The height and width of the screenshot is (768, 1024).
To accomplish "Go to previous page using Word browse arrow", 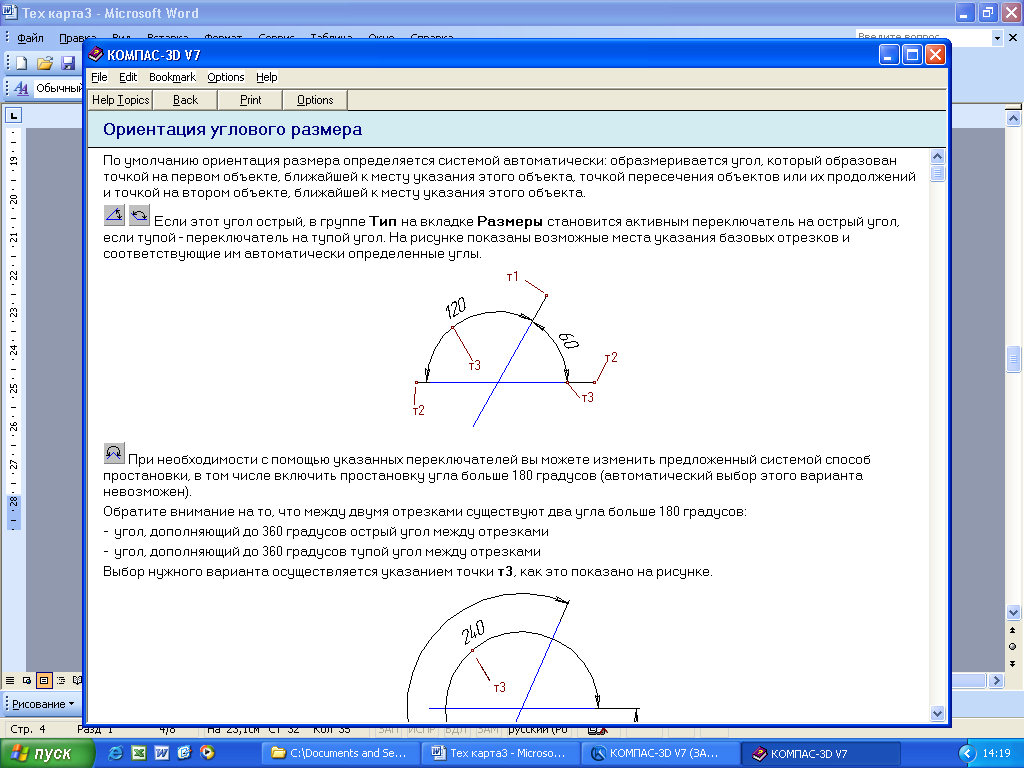I will pyautogui.click(x=1013, y=630).
